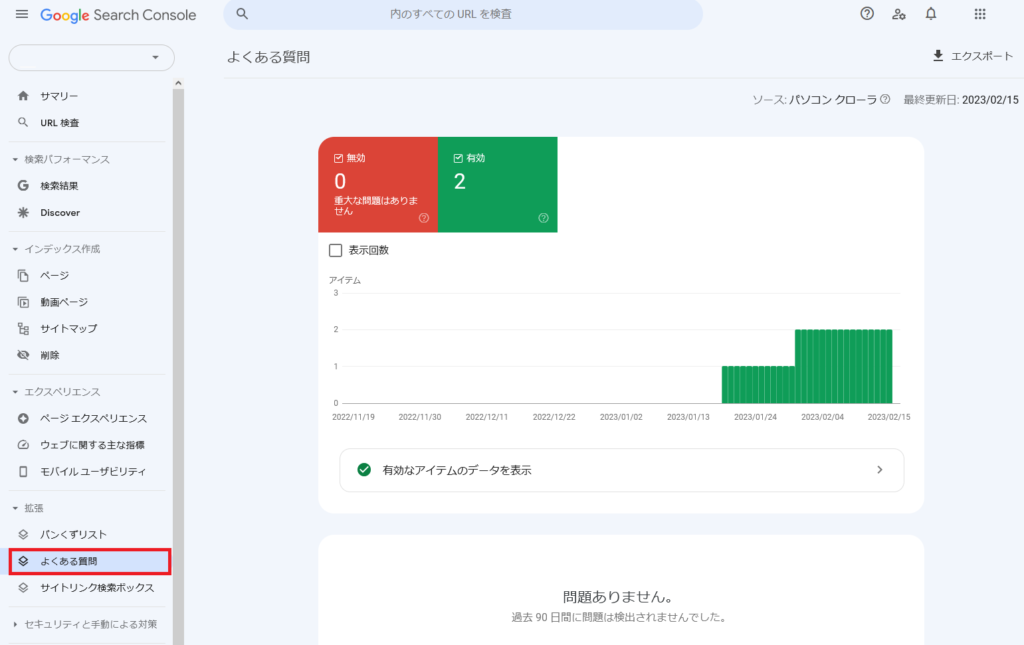This screenshot has width=1024, height=645.
Task: Collapse the エクスペリエンス section
Action: [16, 392]
